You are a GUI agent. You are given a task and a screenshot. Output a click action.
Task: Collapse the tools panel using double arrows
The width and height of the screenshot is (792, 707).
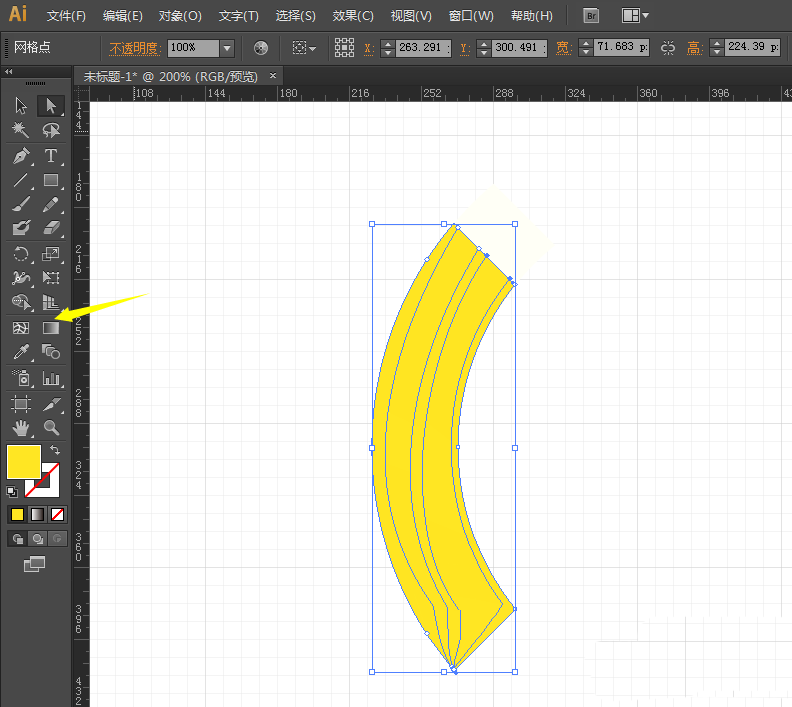tap(9, 73)
